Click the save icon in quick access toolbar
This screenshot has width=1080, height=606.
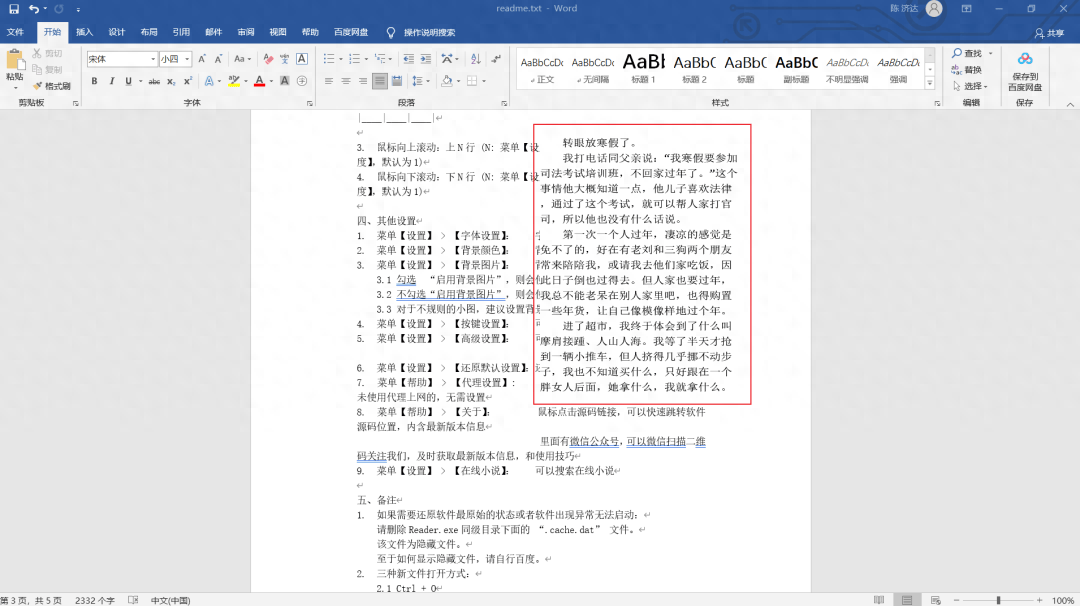point(14,9)
